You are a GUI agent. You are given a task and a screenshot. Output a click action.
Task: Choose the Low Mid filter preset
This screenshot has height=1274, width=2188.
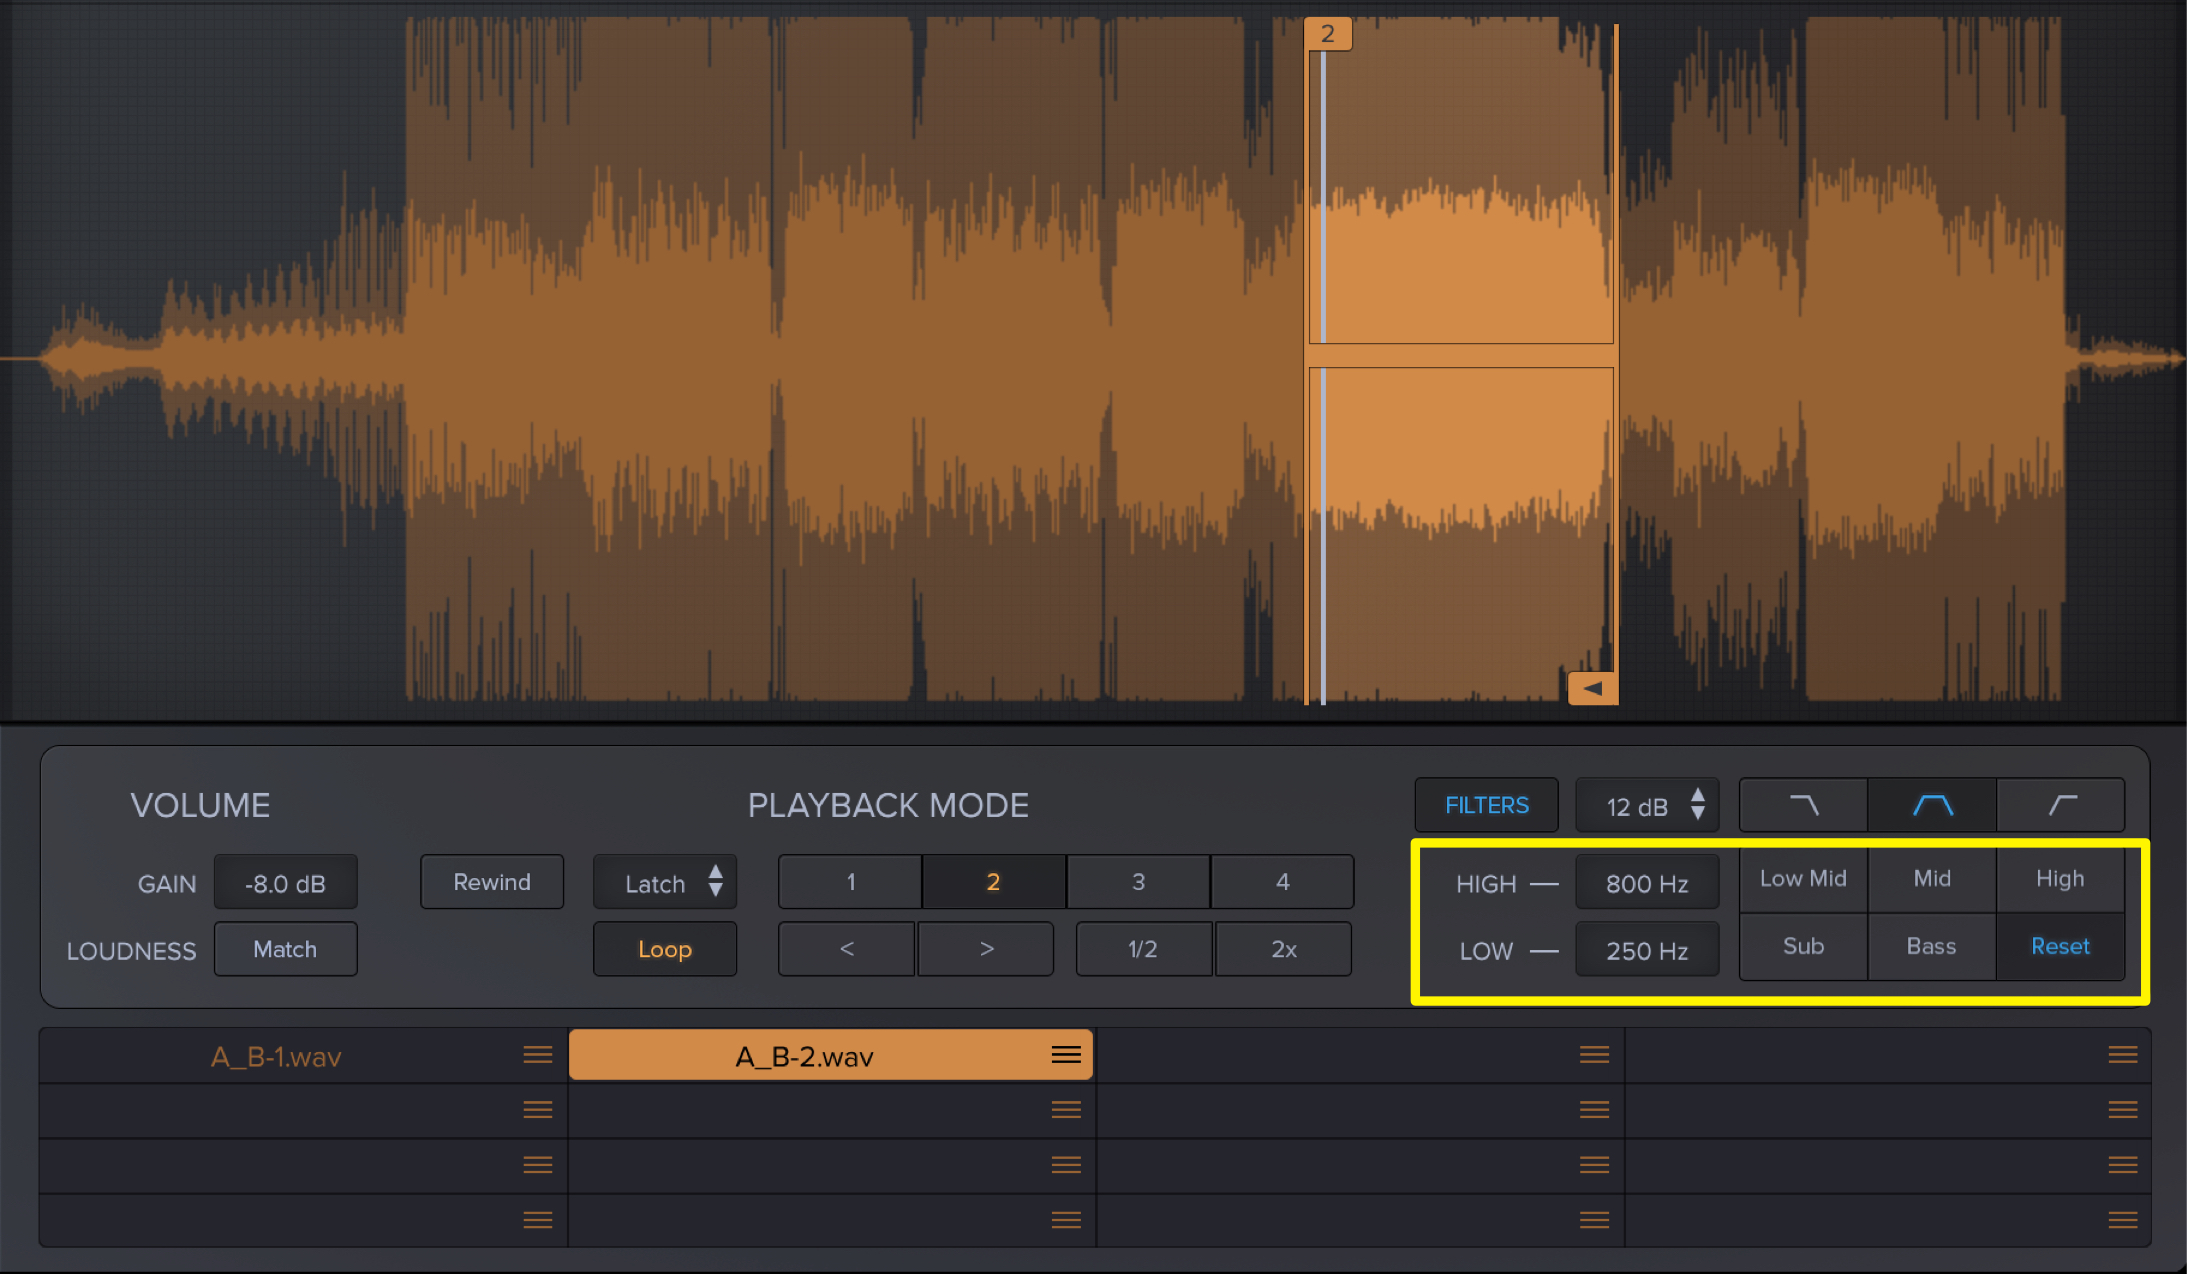tap(1803, 879)
